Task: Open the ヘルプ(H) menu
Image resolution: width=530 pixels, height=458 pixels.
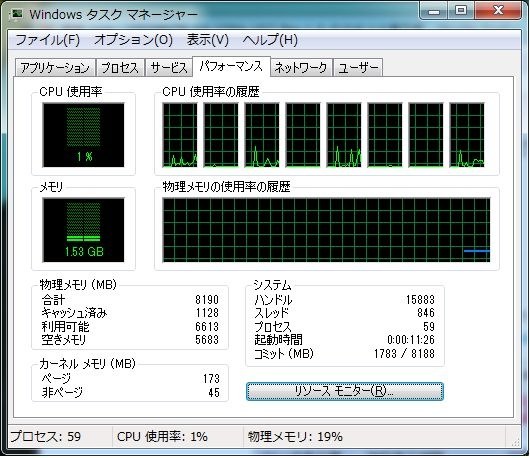Action: point(270,40)
